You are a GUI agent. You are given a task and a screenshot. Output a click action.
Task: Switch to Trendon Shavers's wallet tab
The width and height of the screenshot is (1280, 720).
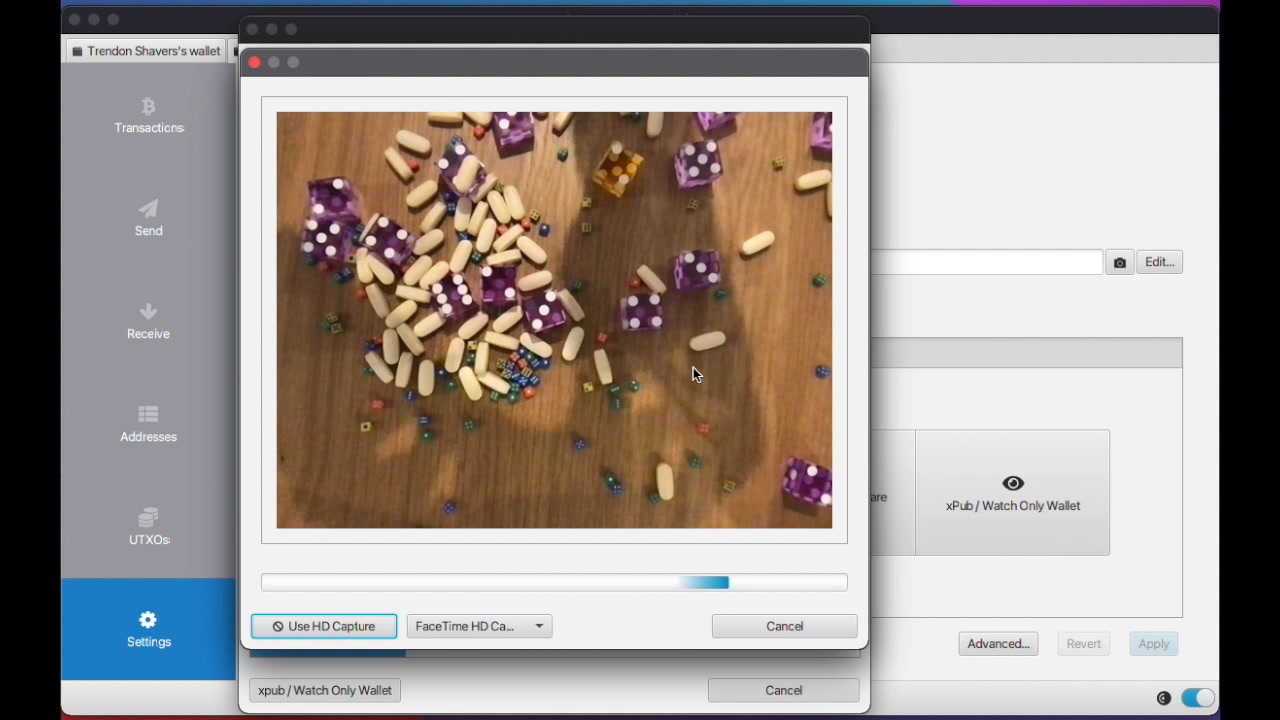point(146,51)
